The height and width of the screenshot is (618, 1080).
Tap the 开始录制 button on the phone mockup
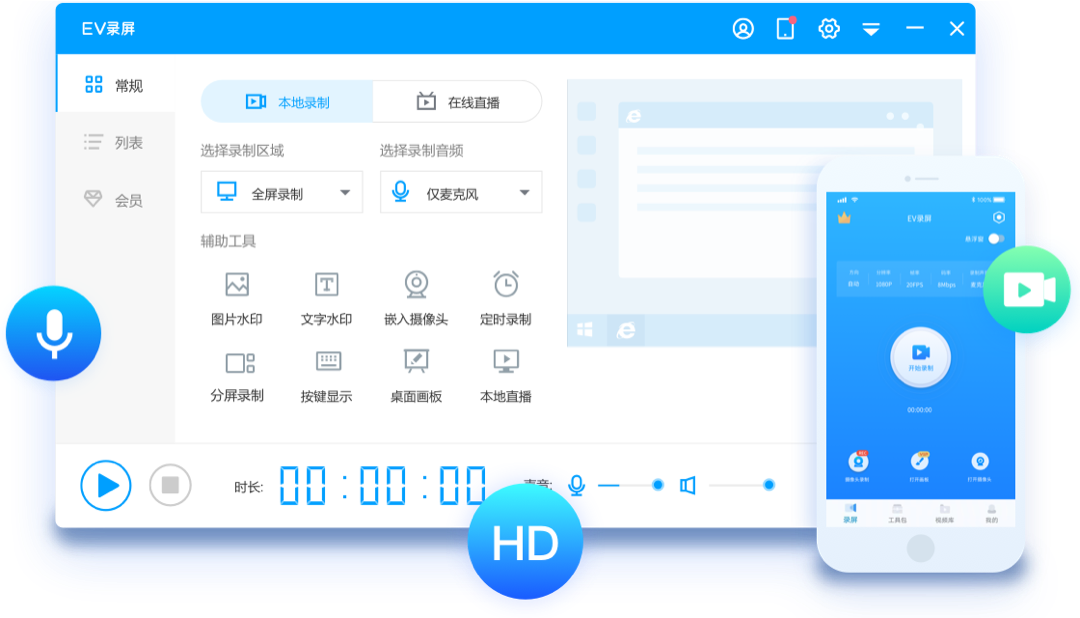921,358
